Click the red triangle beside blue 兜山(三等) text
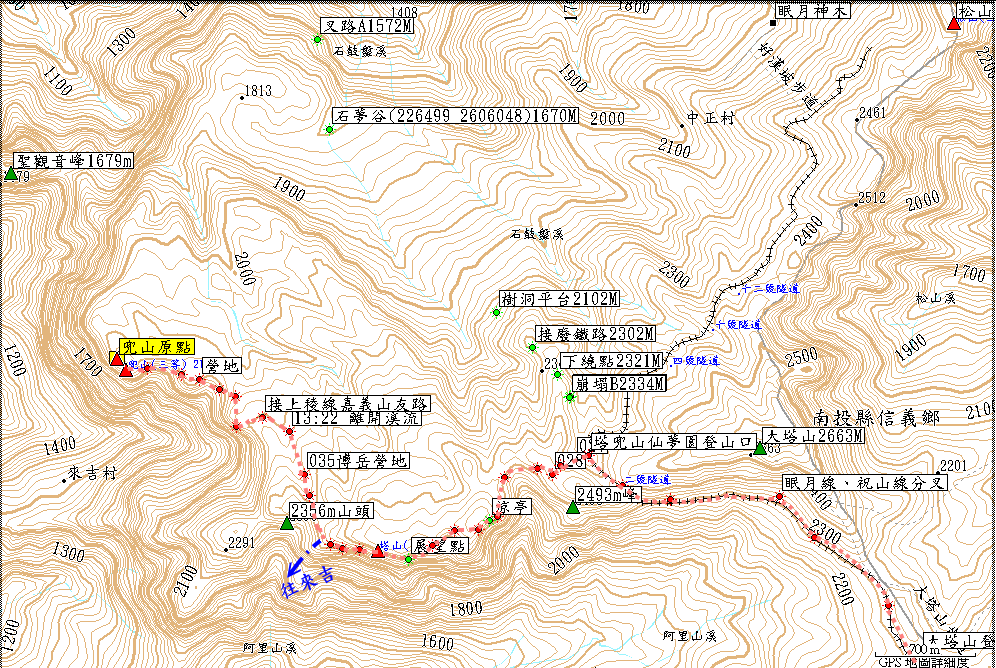Screen dimensions: 996x668 click(126, 370)
